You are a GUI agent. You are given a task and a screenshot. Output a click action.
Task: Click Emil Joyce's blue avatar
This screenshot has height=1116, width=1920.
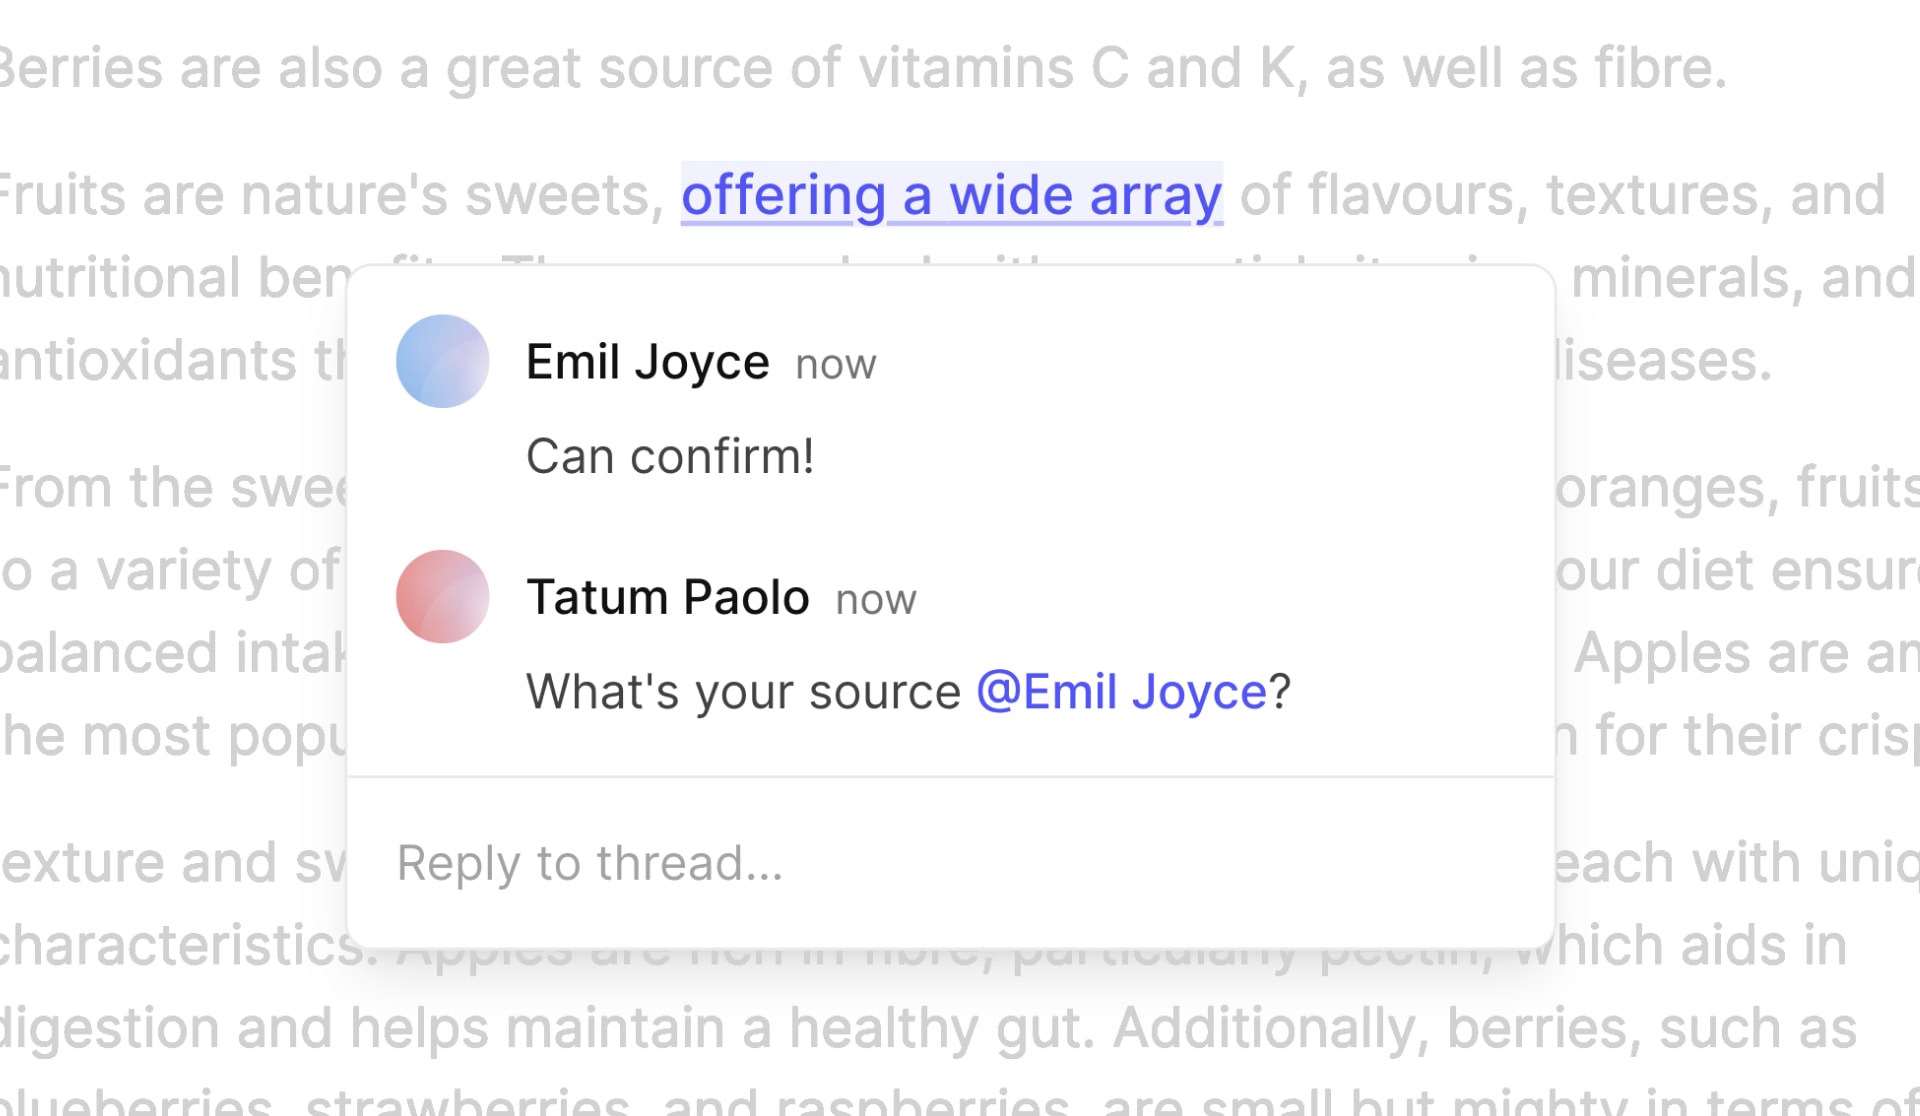[x=442, y=361]
